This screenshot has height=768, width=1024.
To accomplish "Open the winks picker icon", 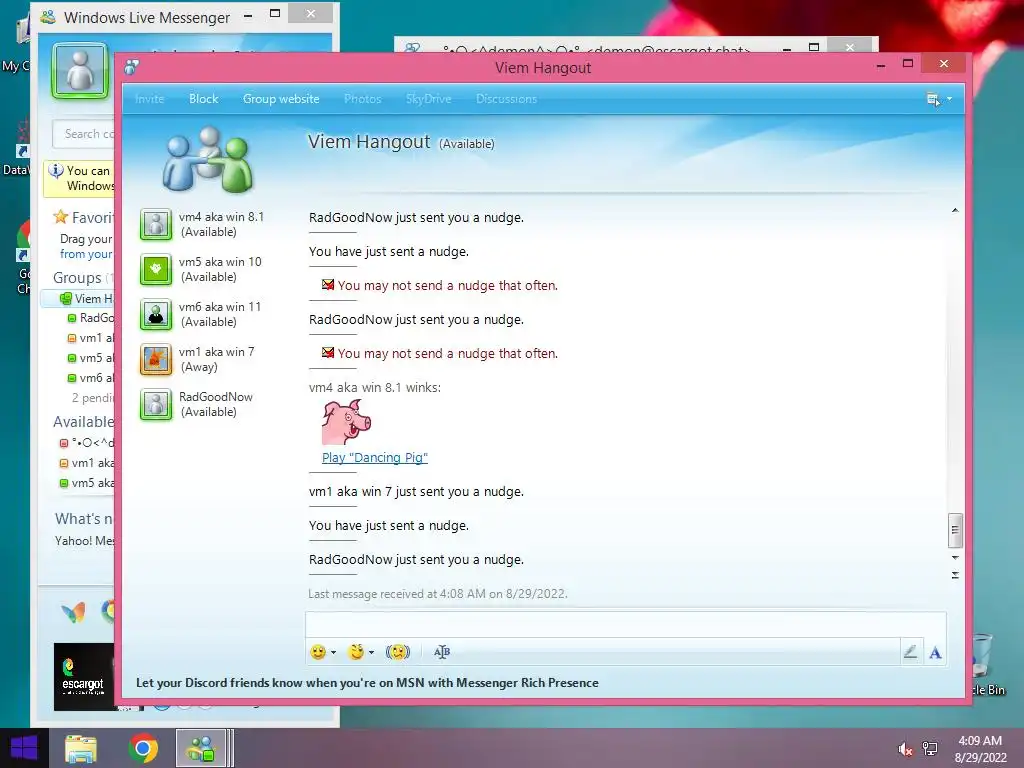I will point(356,652).
